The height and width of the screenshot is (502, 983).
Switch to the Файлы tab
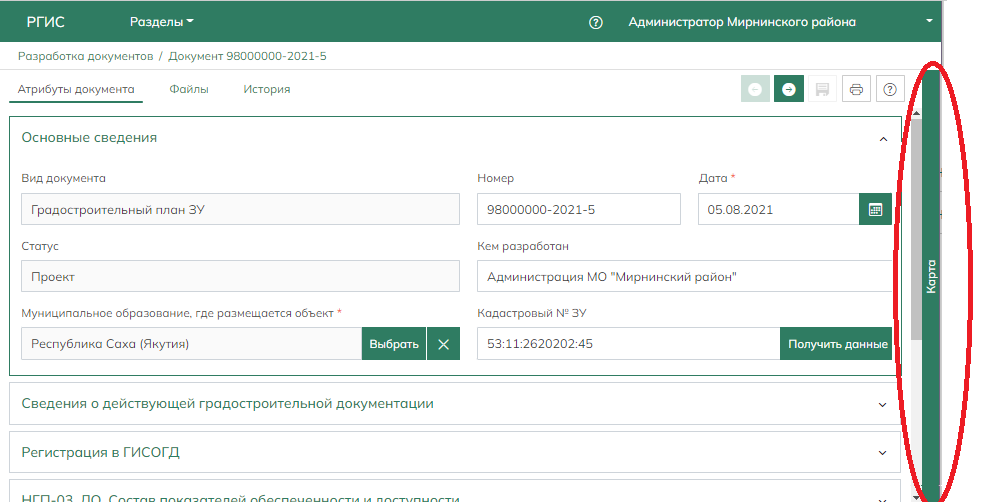(x=189, y=89)
